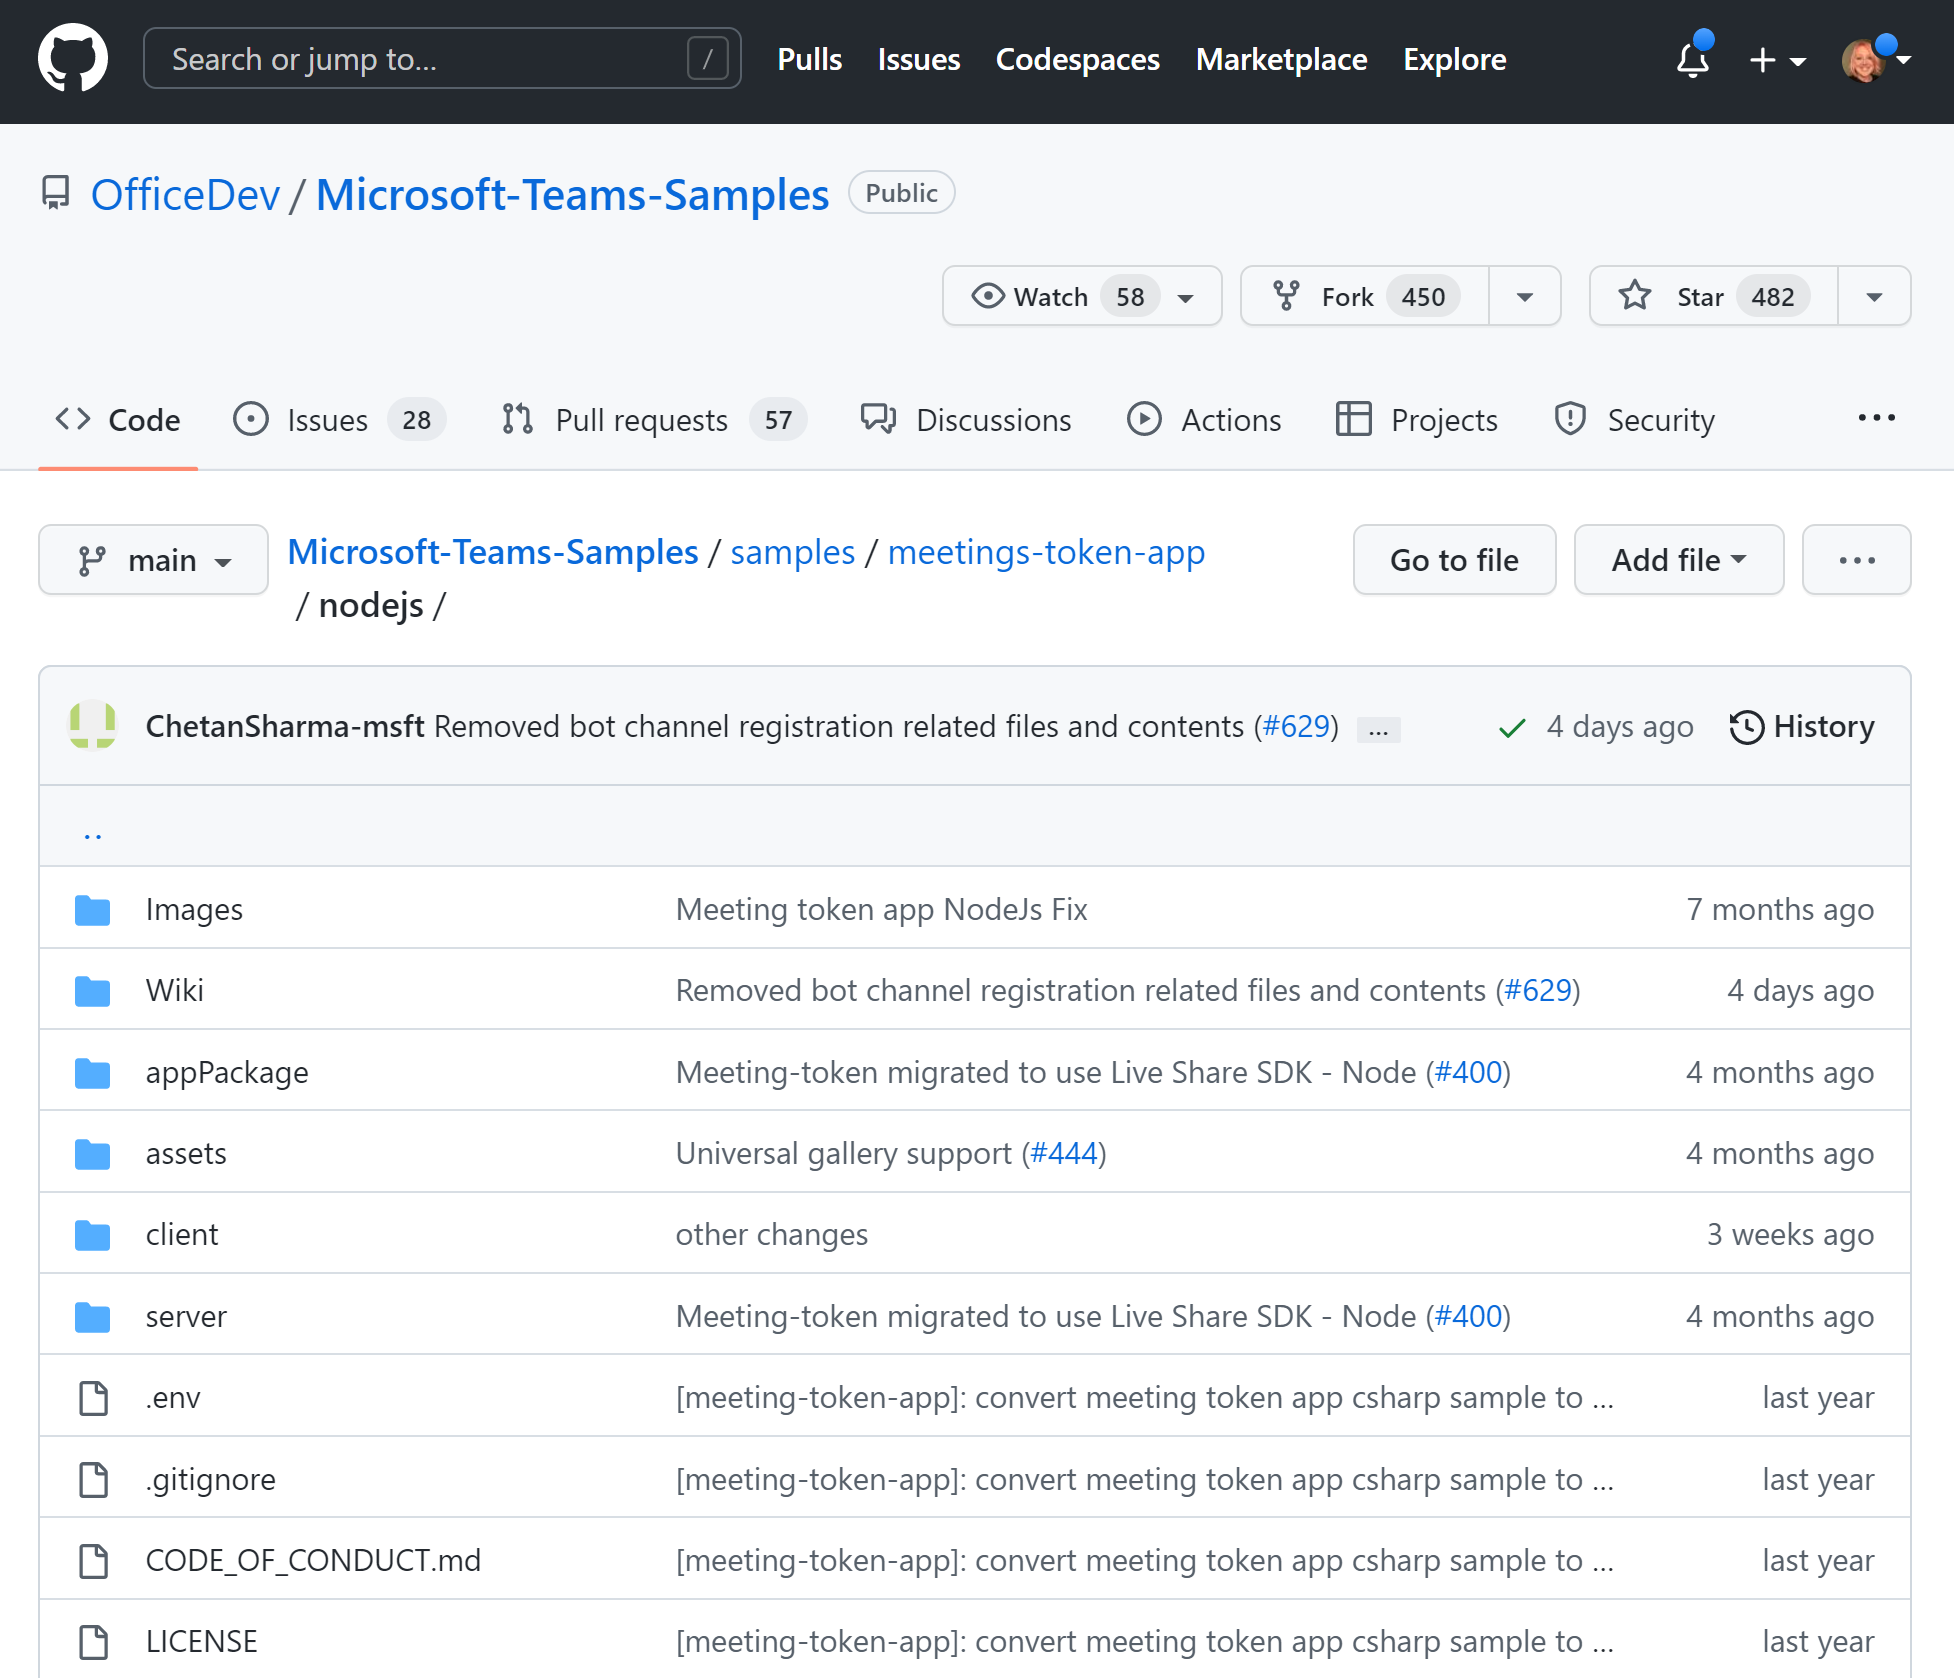Click the Fork repository icon
1954x1678 pixels.
coord(1286,296)
